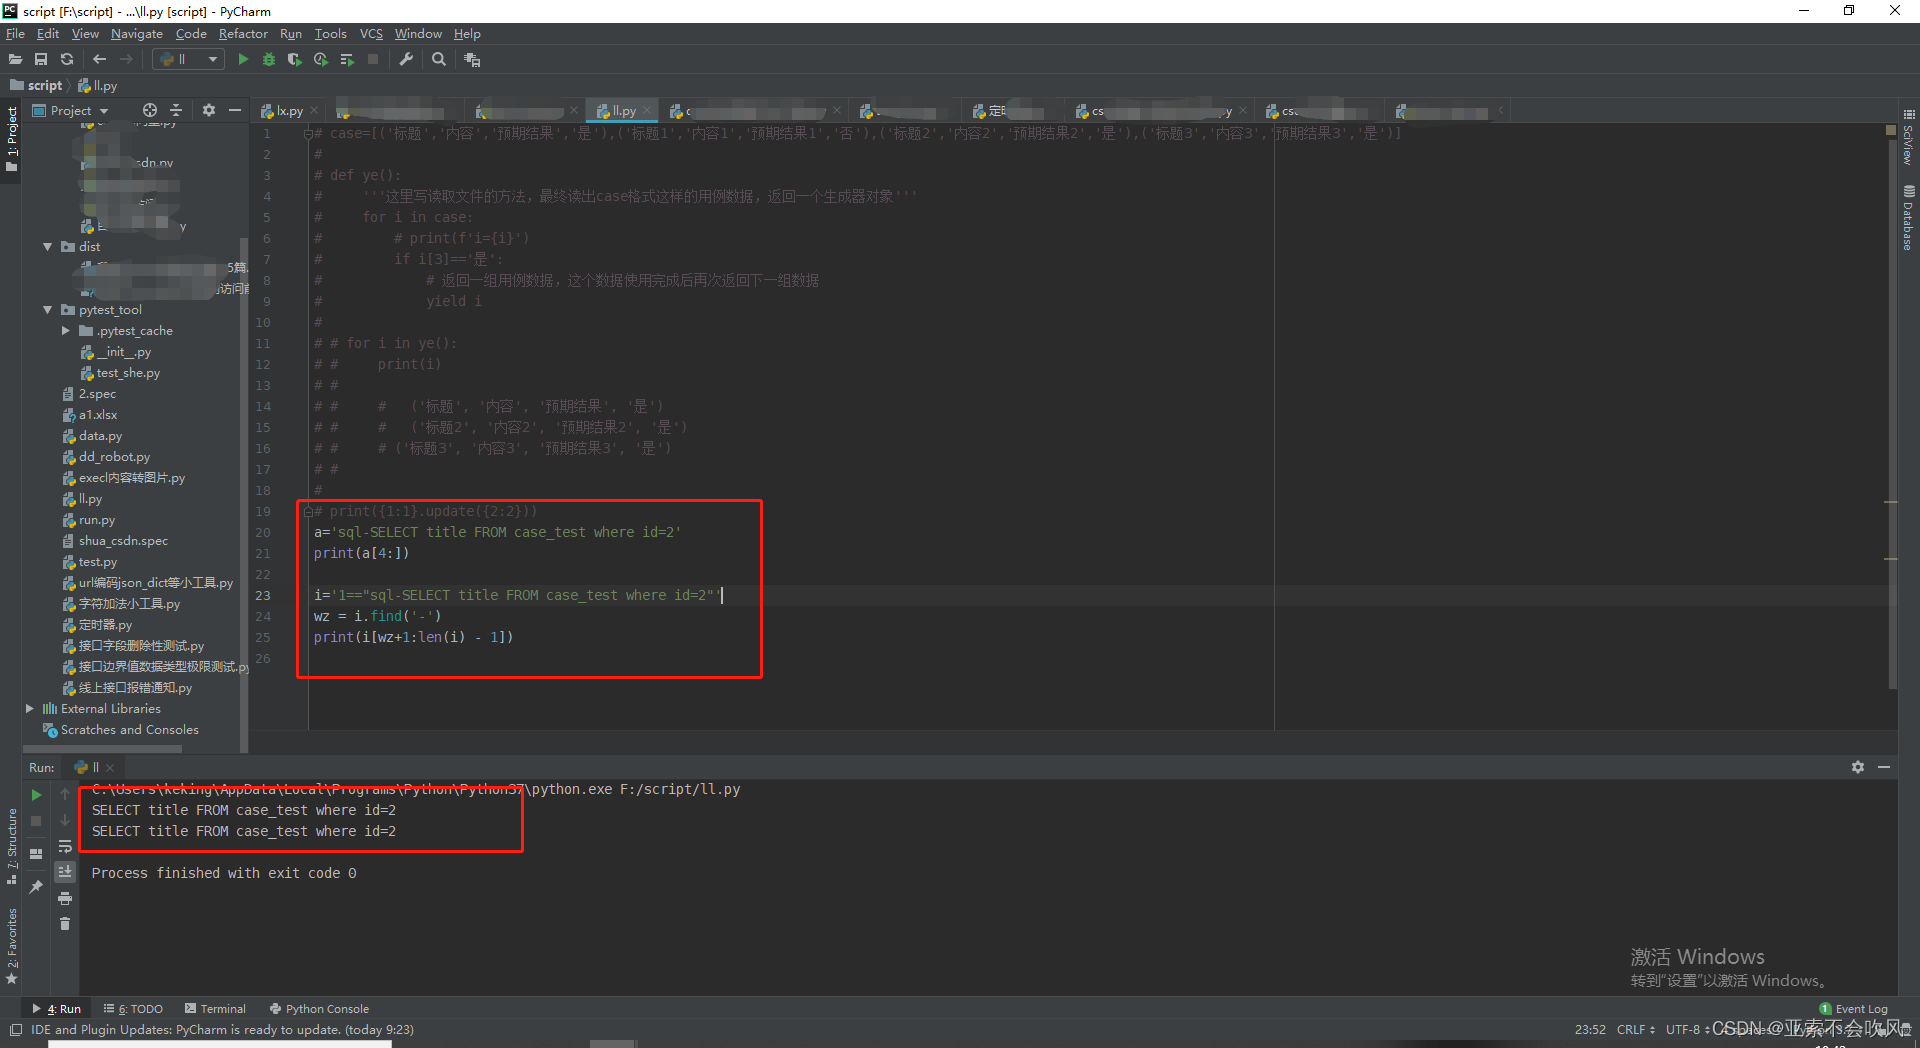Close the ll.py editor tab

(647, 111)
